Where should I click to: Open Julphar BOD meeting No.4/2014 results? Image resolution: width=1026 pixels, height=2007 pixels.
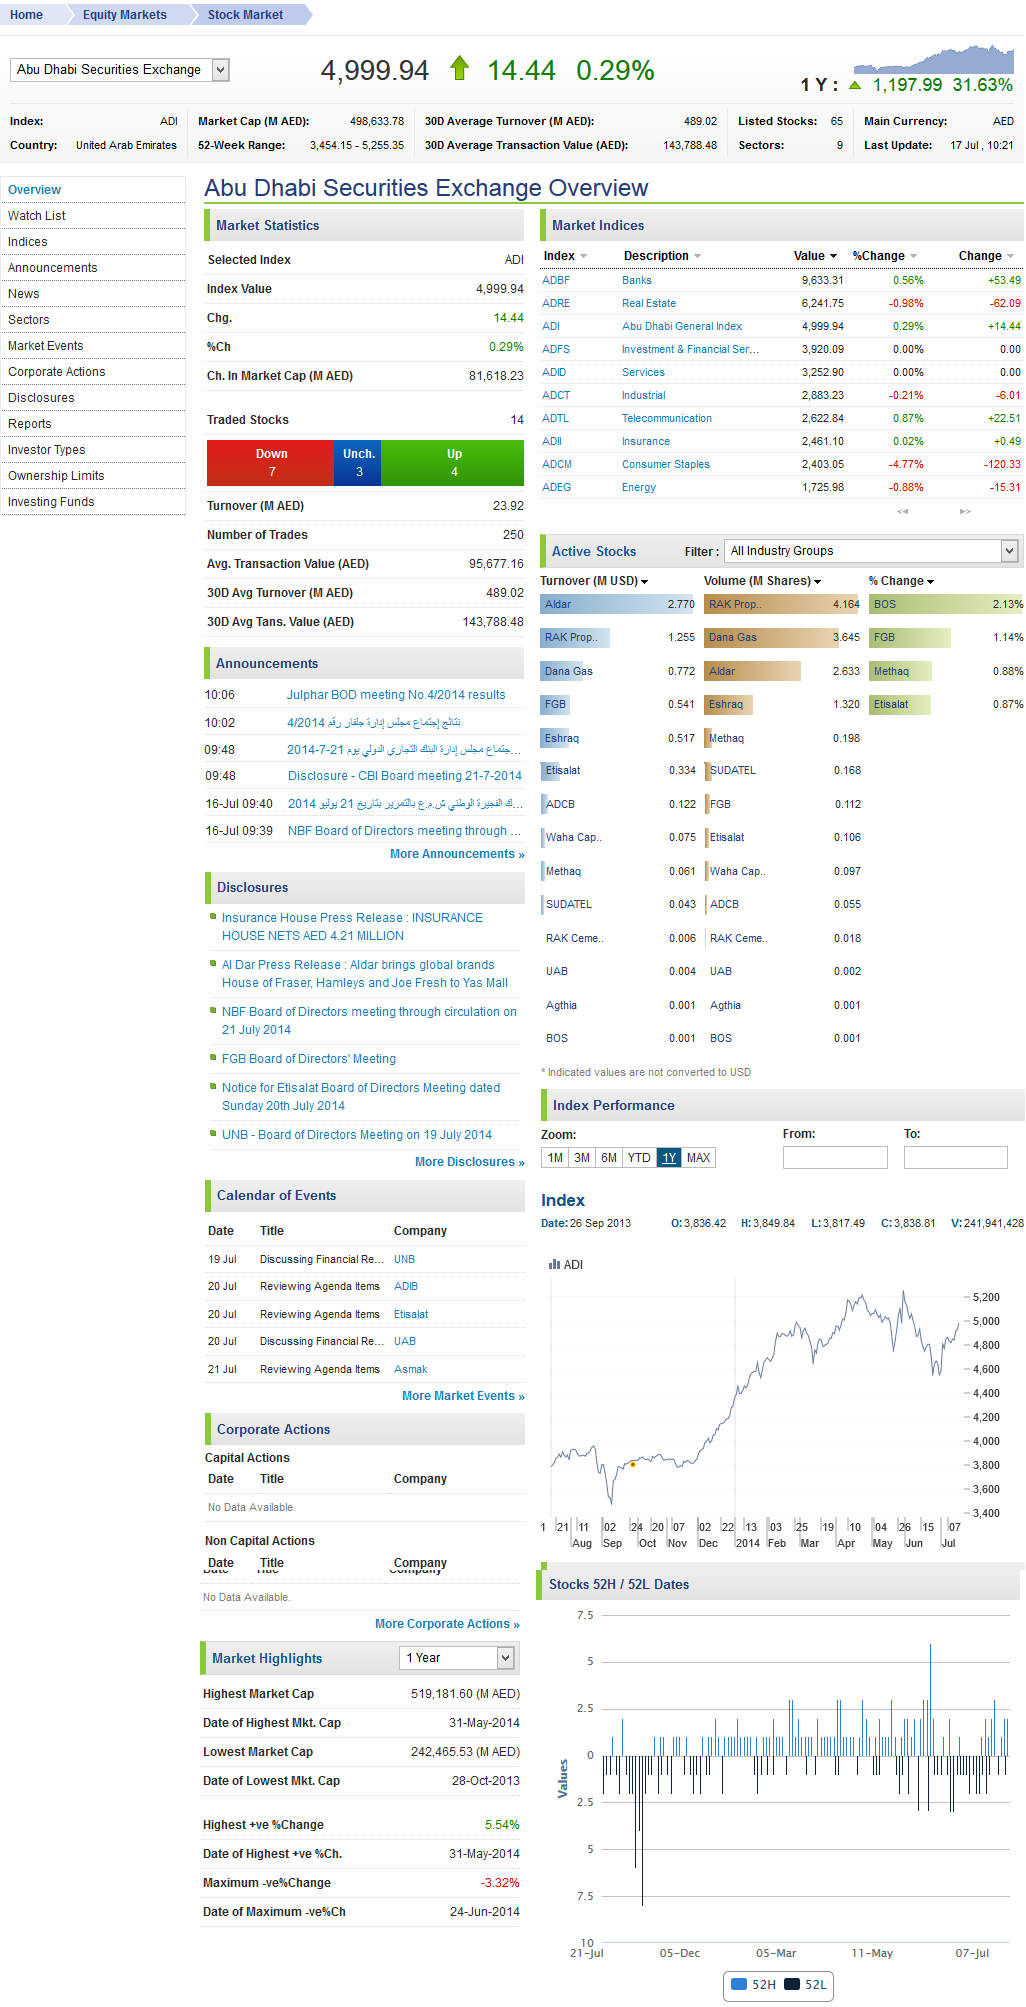[396, 695]
